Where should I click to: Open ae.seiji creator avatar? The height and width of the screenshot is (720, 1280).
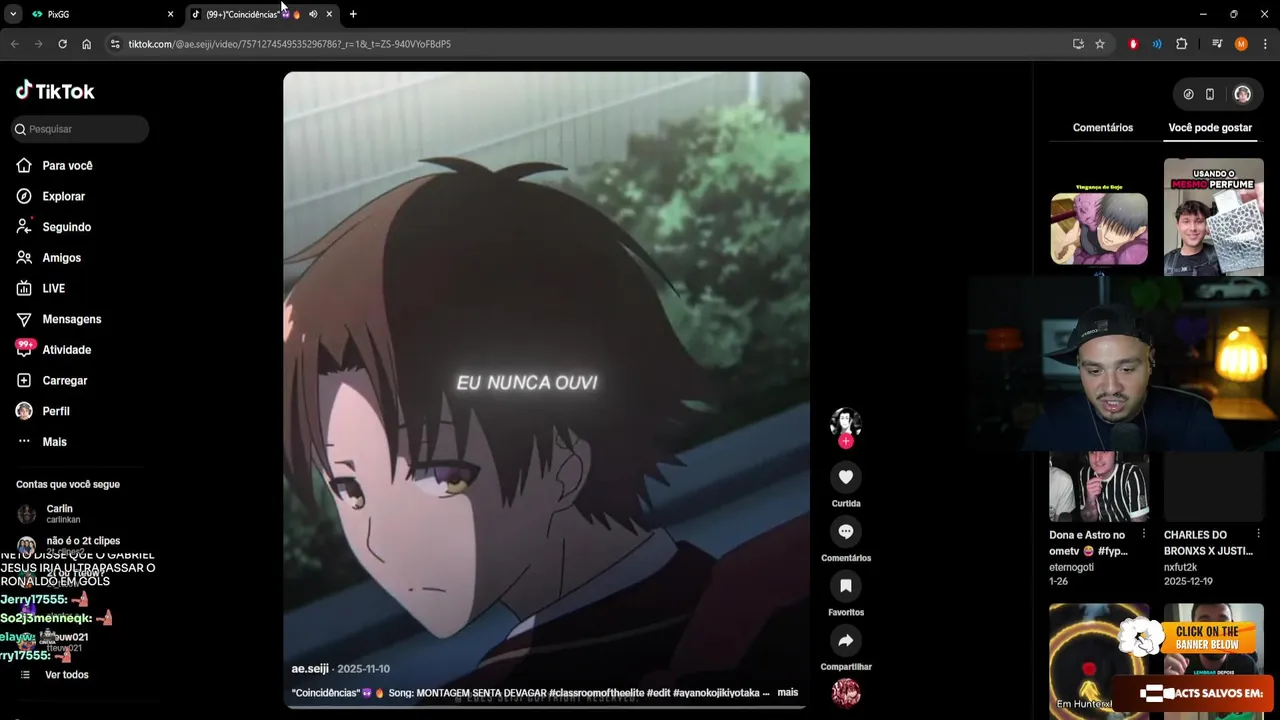846,423
